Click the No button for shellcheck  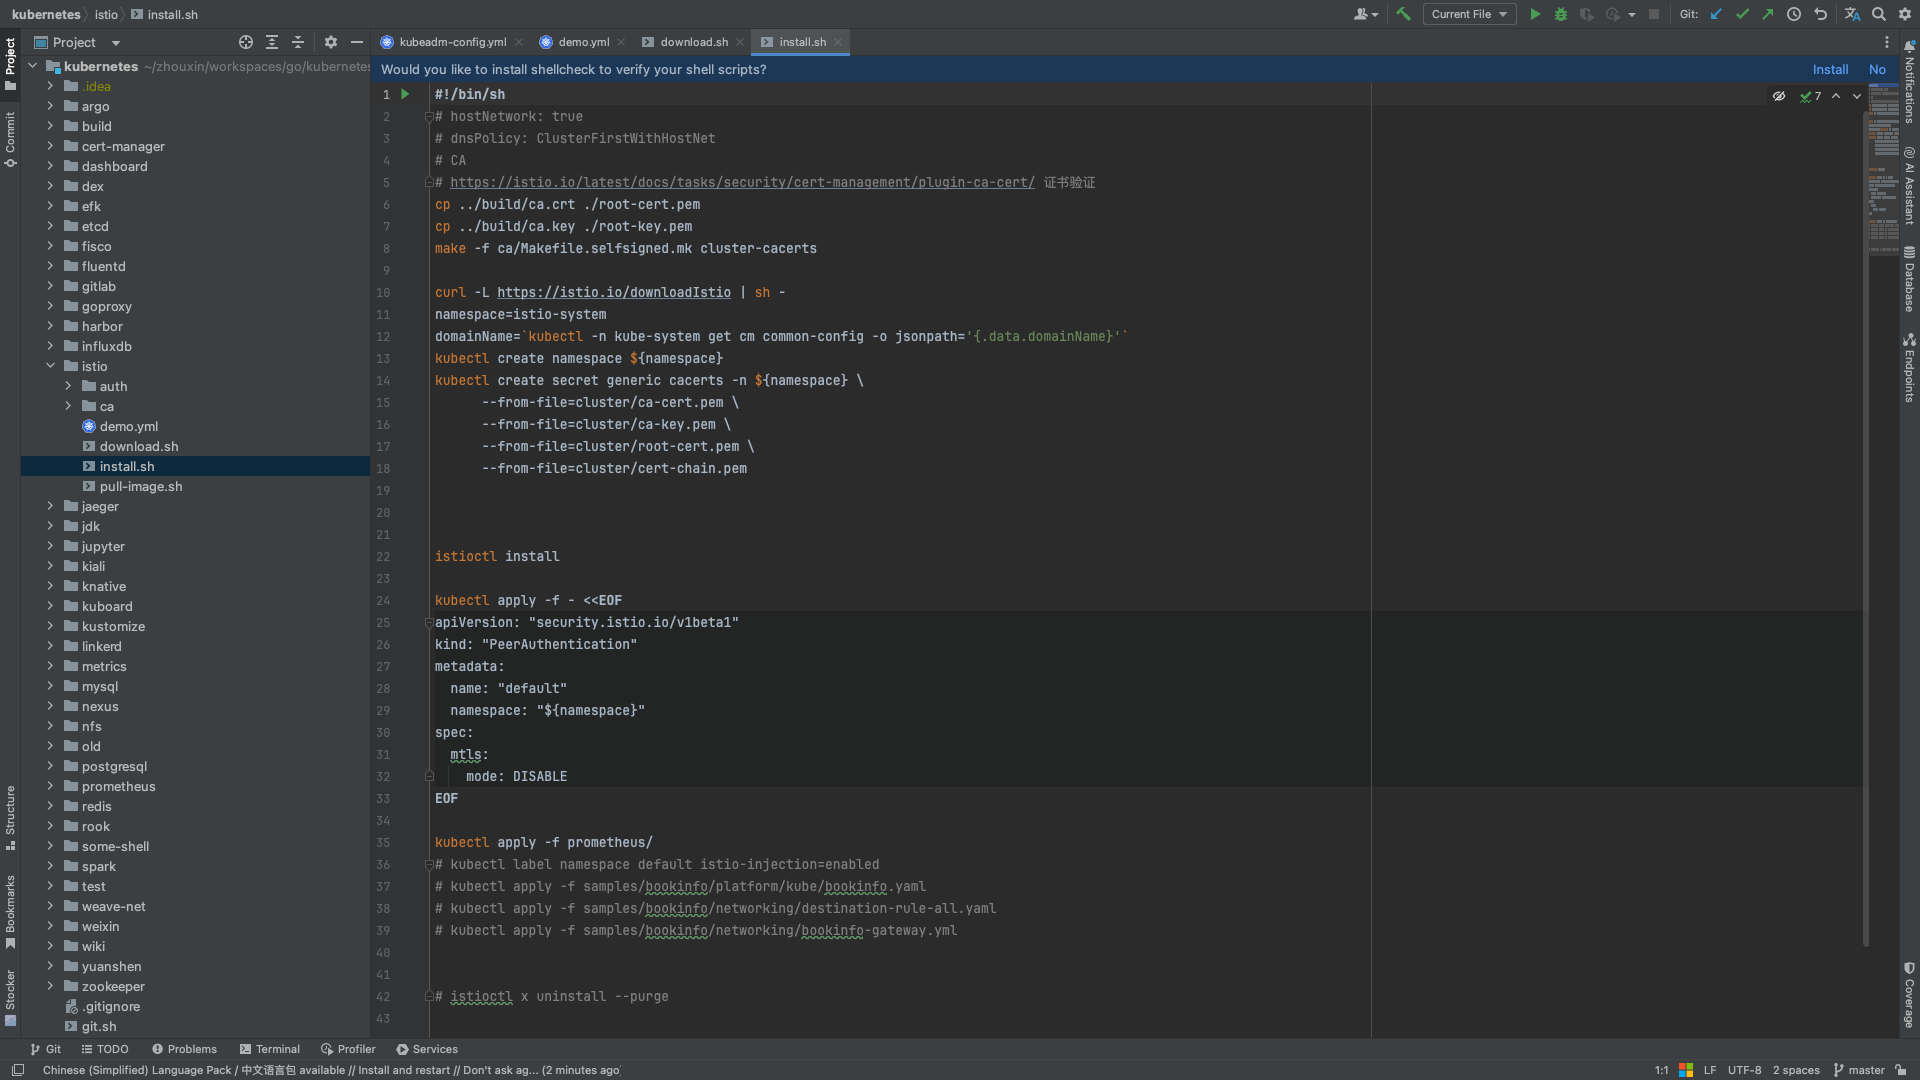1878,69
